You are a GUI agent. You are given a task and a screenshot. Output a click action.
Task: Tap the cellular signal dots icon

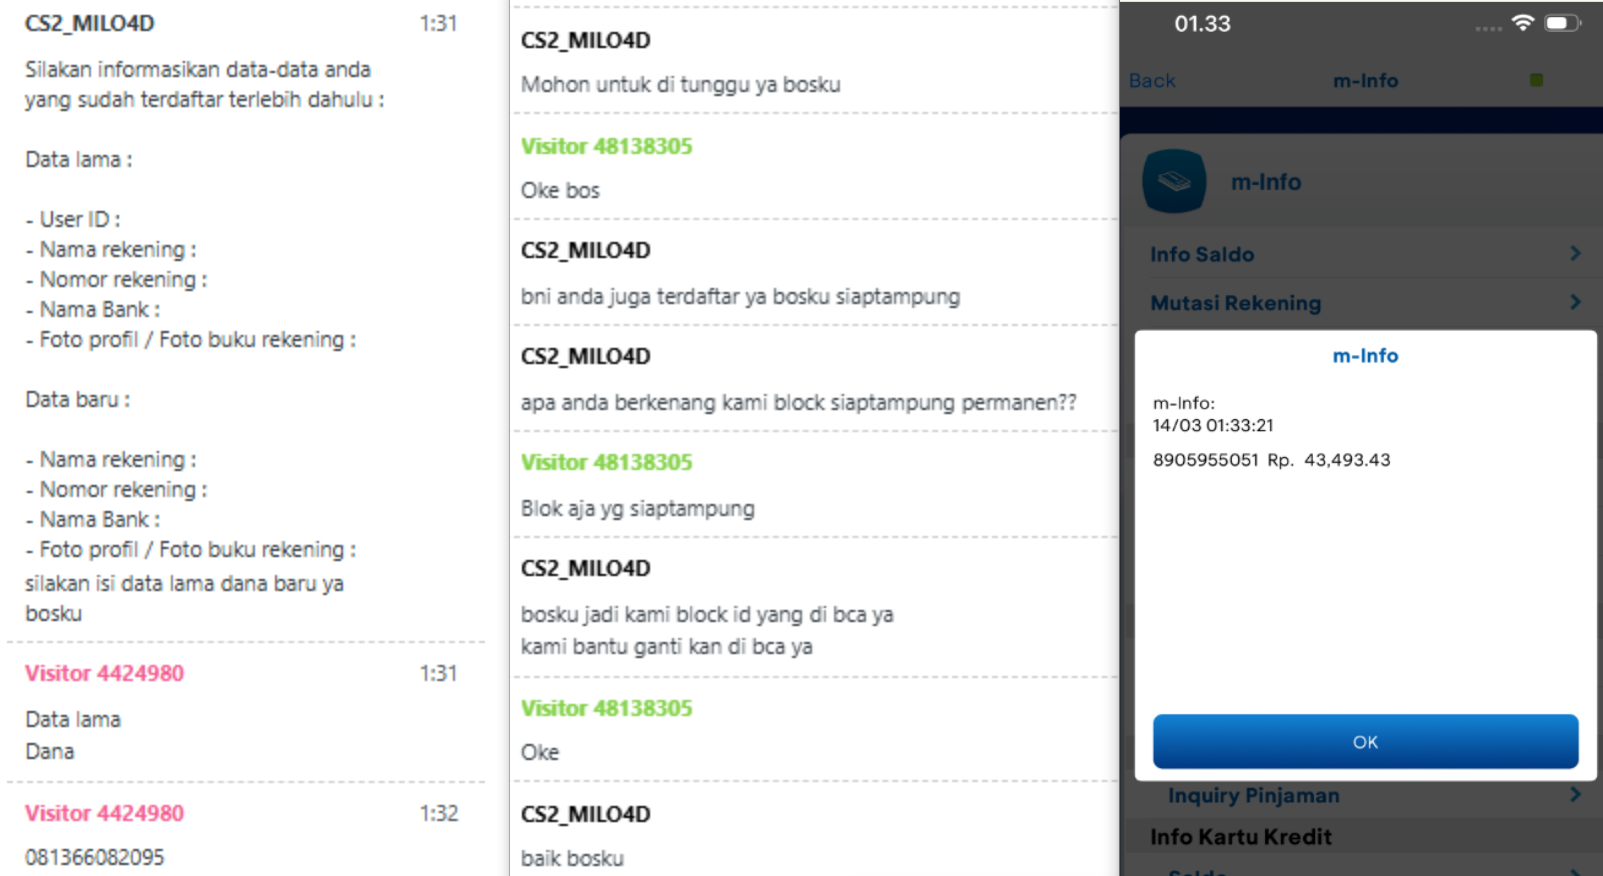(x=1488, y=28)
